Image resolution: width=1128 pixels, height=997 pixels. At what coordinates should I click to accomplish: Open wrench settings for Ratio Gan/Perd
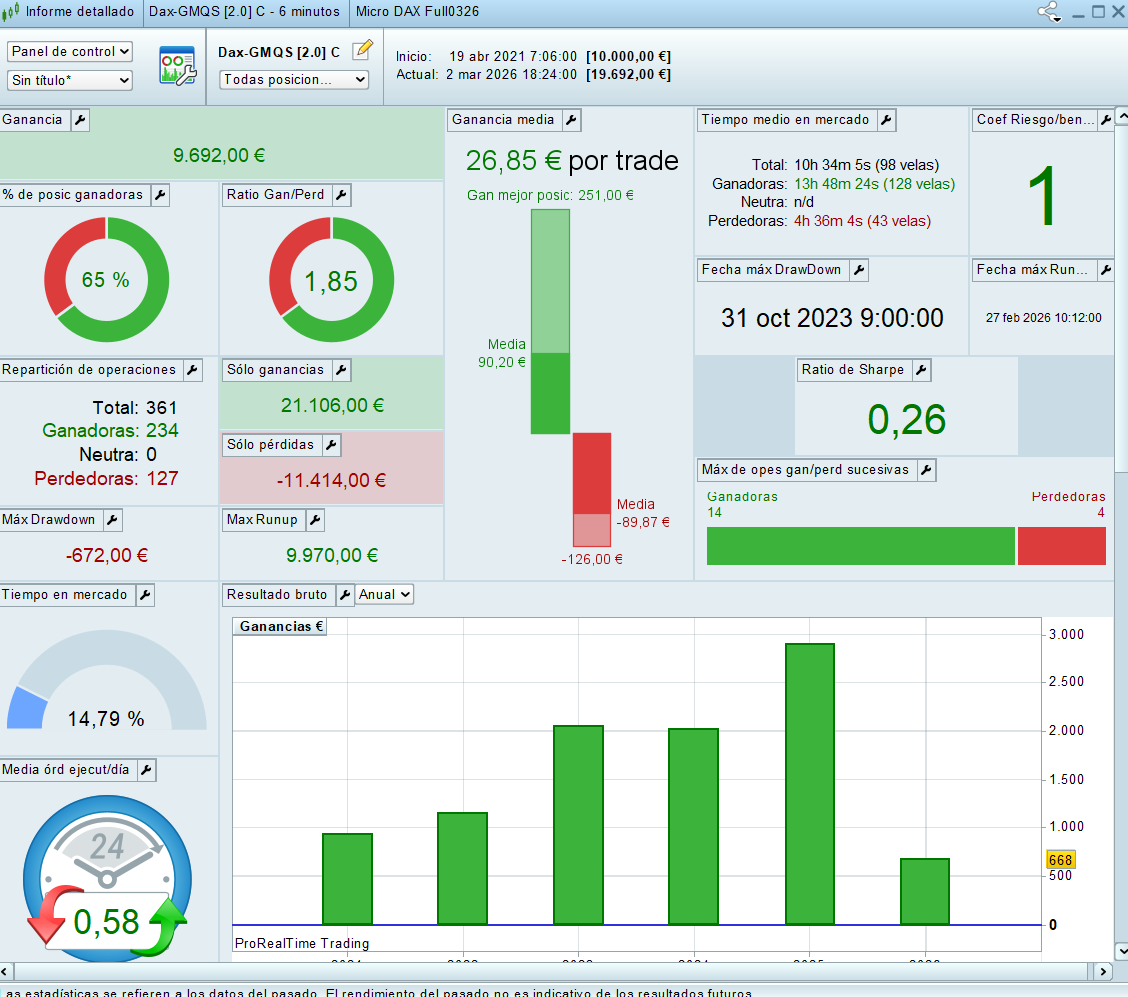coord(340,195)
